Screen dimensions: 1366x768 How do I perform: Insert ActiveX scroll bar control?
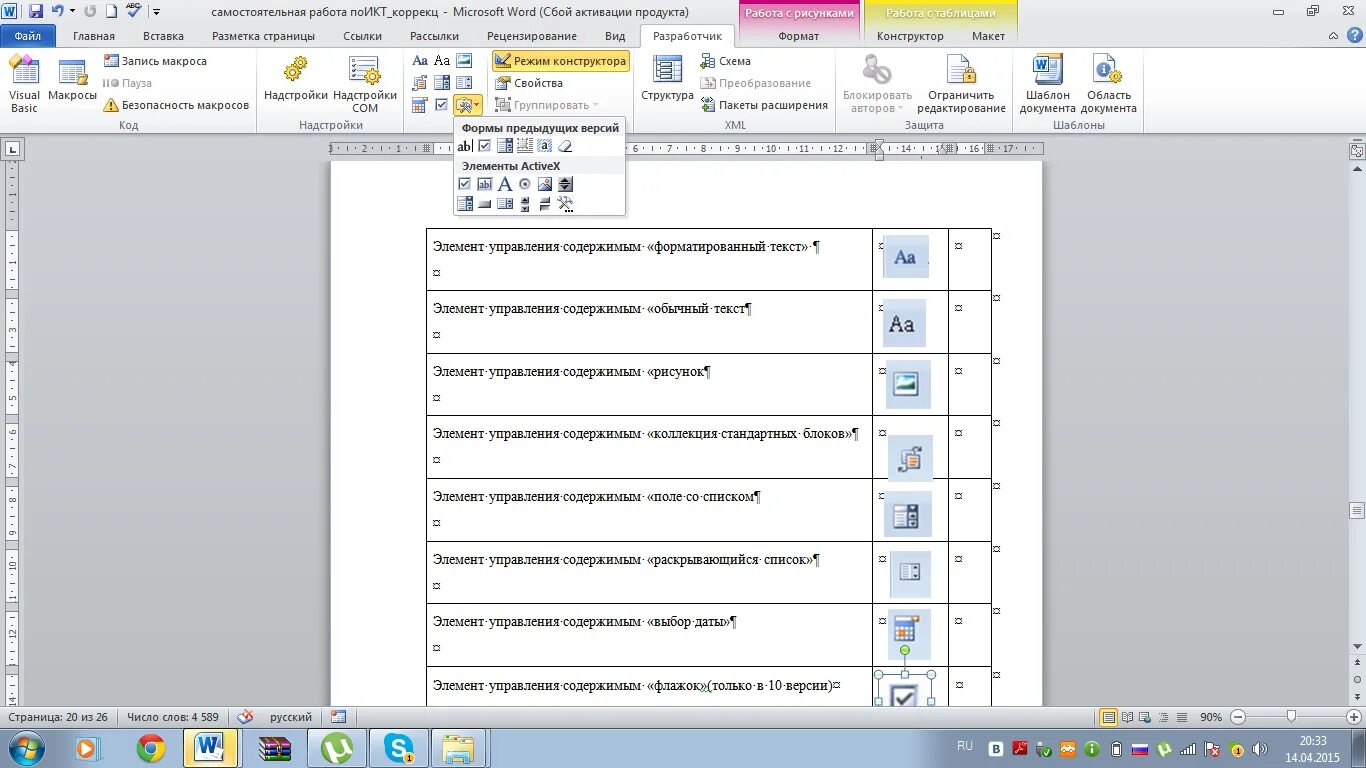[525, 204]
